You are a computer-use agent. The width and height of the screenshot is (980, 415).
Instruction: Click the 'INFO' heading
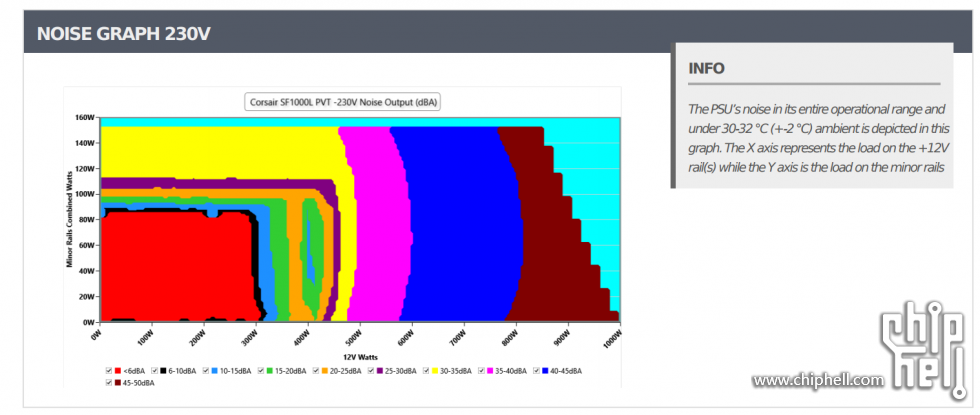point(706,68)
